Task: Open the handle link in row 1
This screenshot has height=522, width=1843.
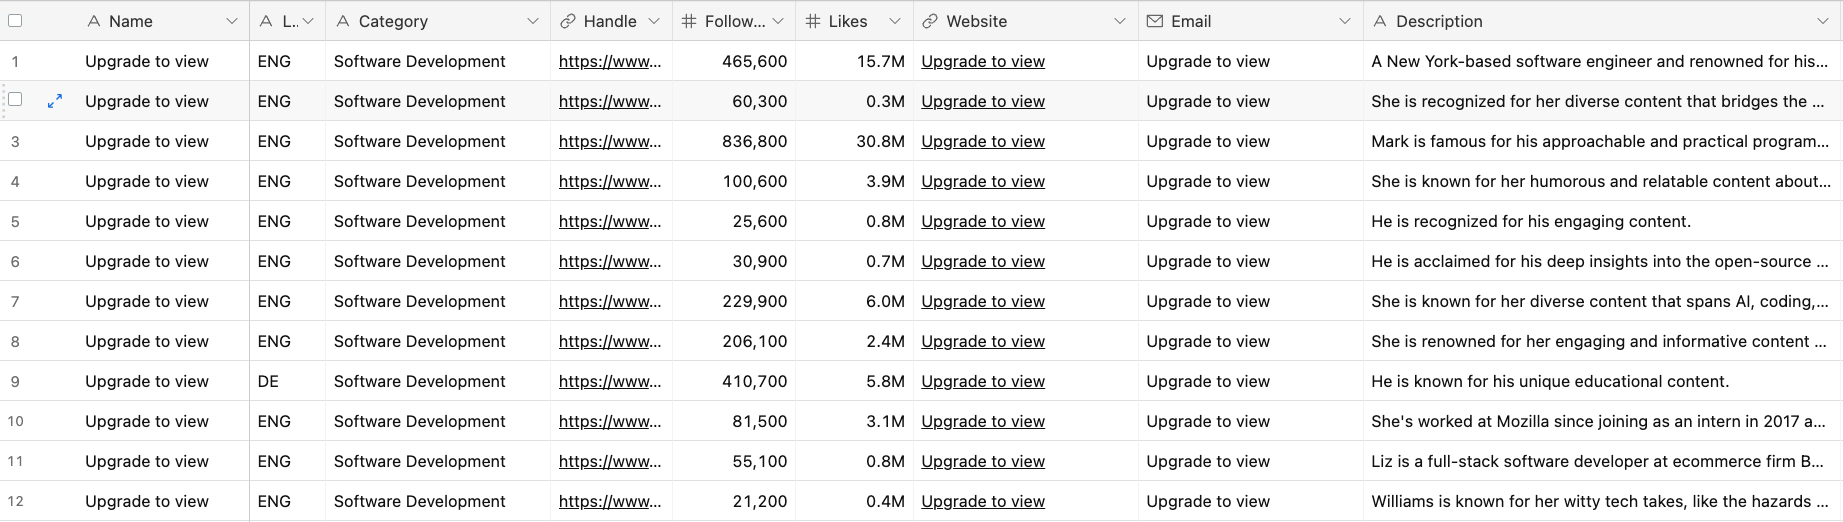Action: (610, 61)
